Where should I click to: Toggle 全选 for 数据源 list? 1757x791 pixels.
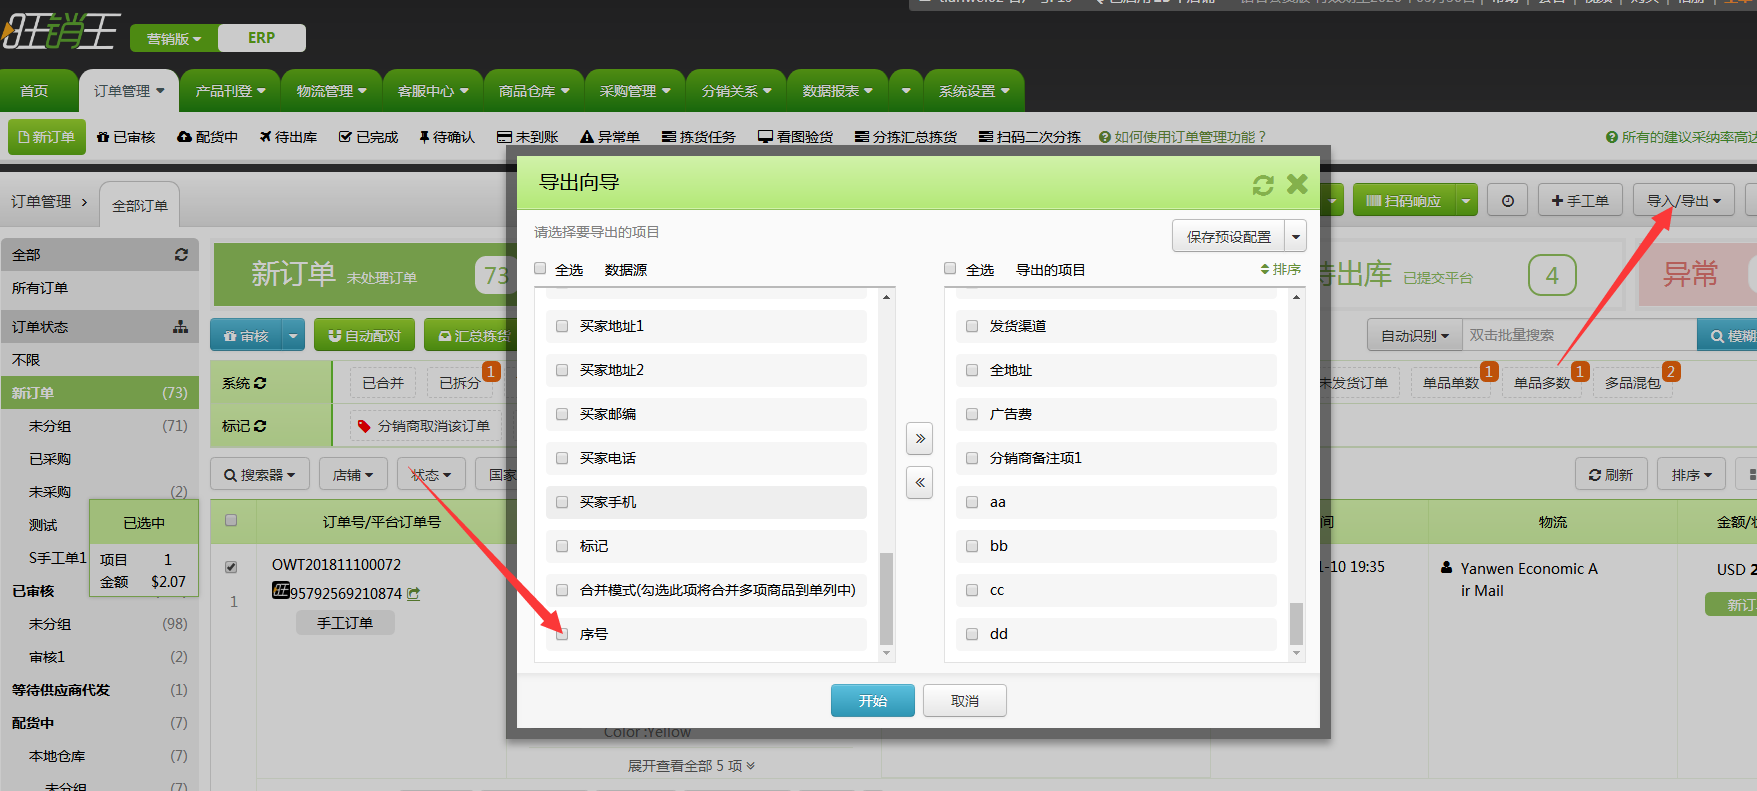click(540, 268)
